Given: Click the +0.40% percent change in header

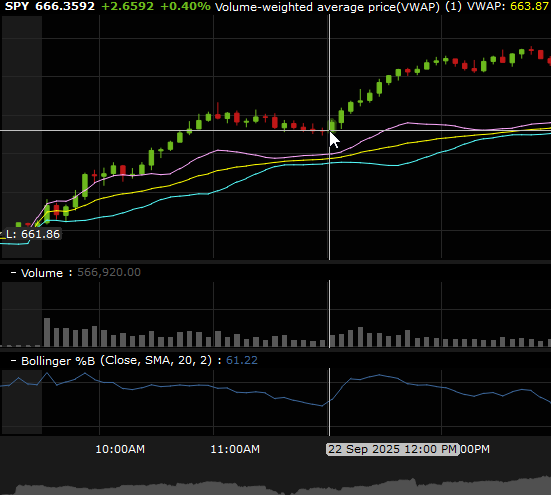Looking at the screenshot, I should point(185,6).
